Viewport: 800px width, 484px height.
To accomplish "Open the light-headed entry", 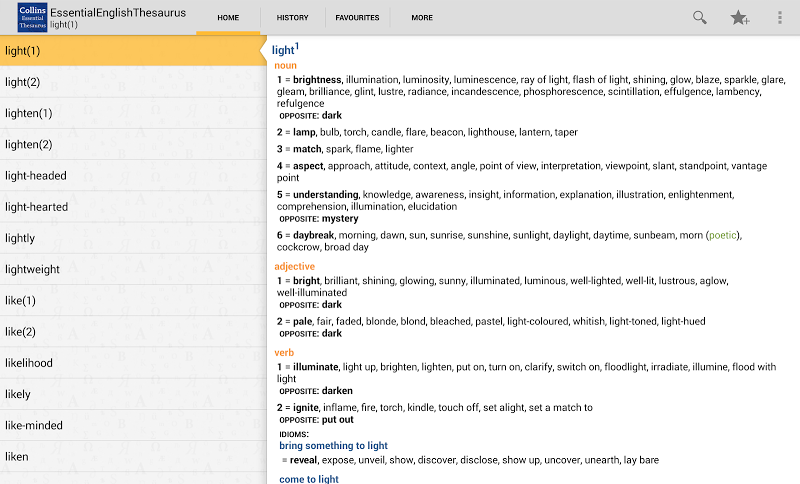I will [x=133, y=175].
